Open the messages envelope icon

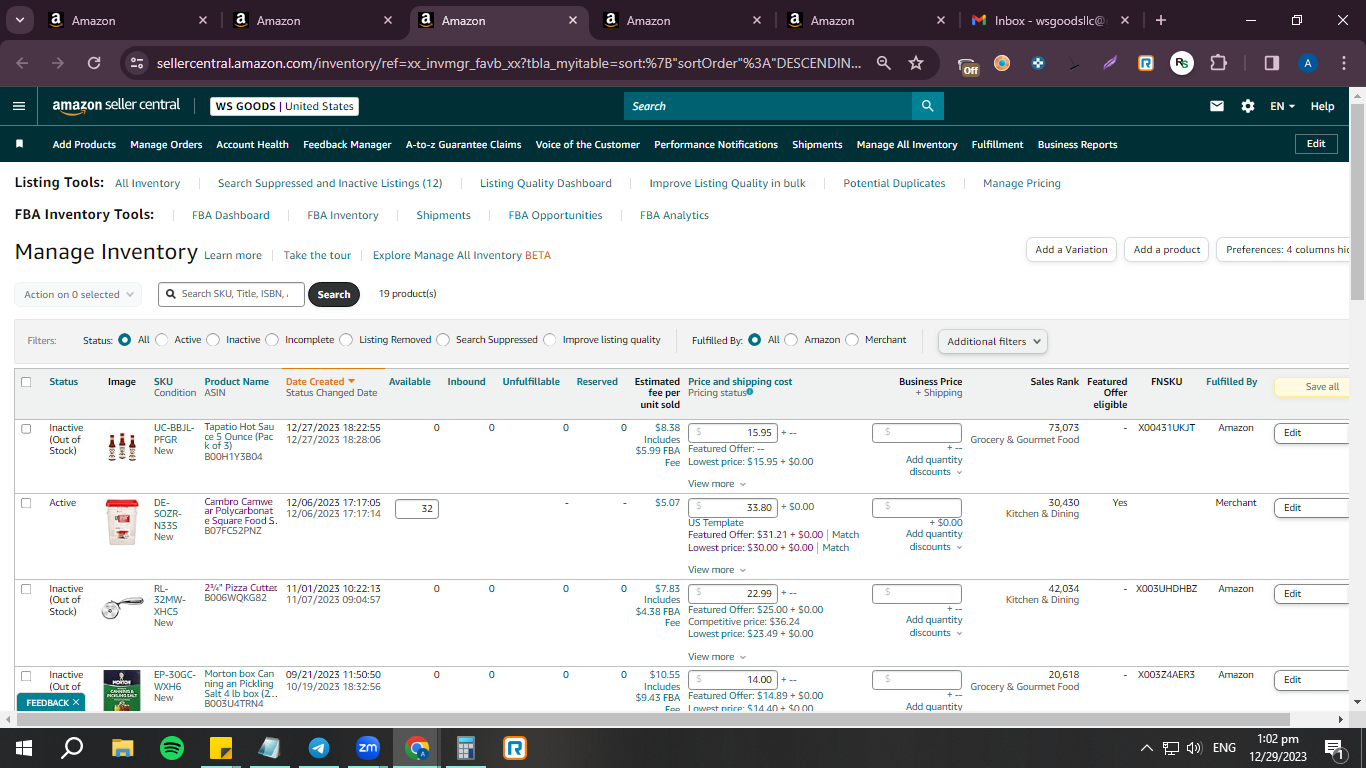(1217, 106)
